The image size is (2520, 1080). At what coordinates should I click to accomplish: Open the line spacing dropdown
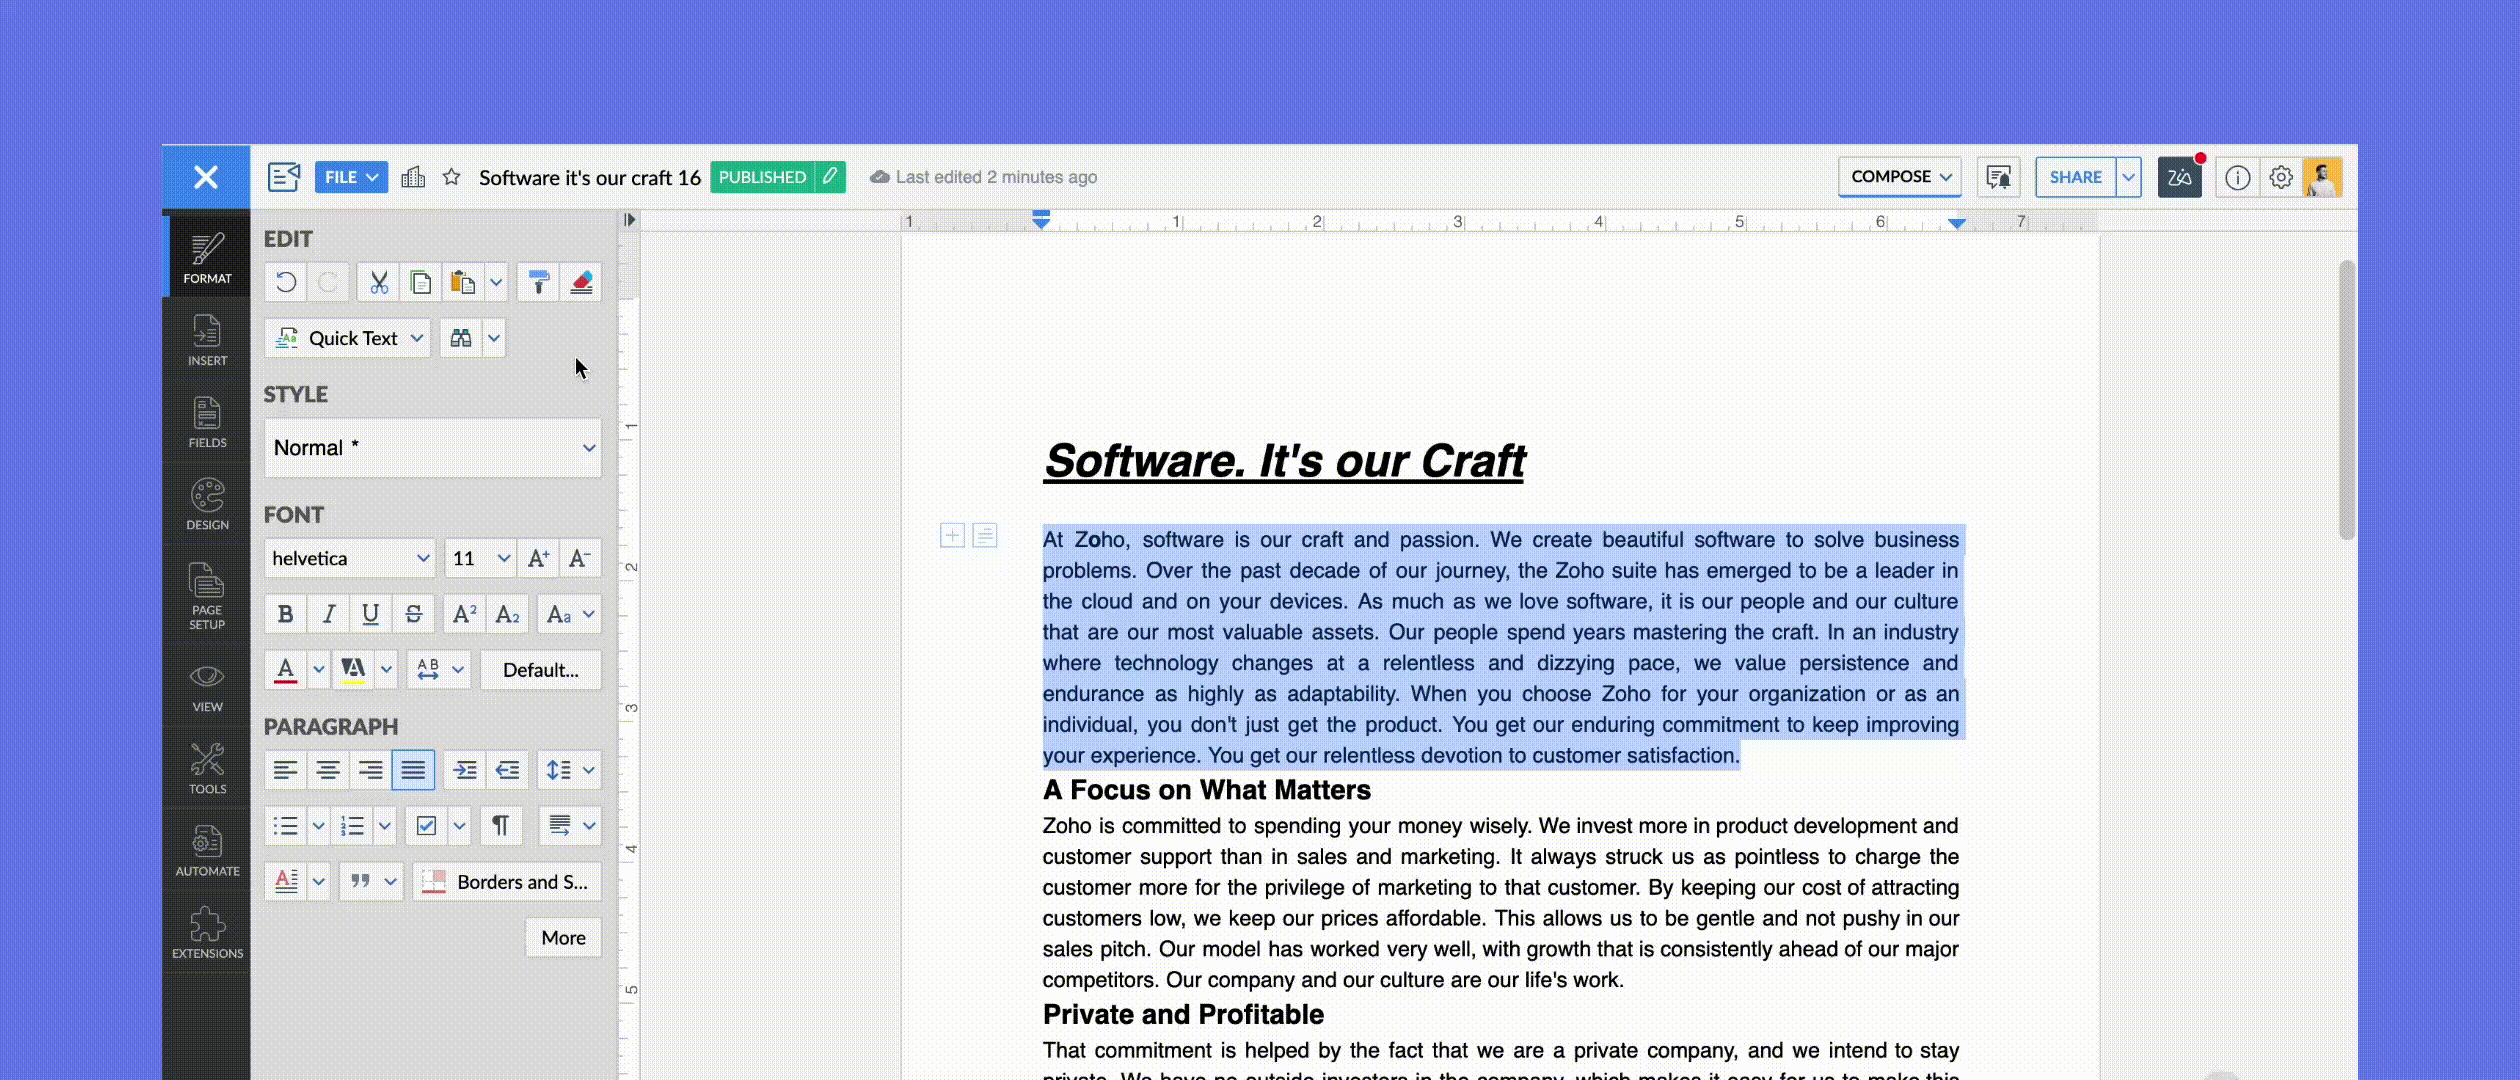pyautogui.click(x=569, y=769)
